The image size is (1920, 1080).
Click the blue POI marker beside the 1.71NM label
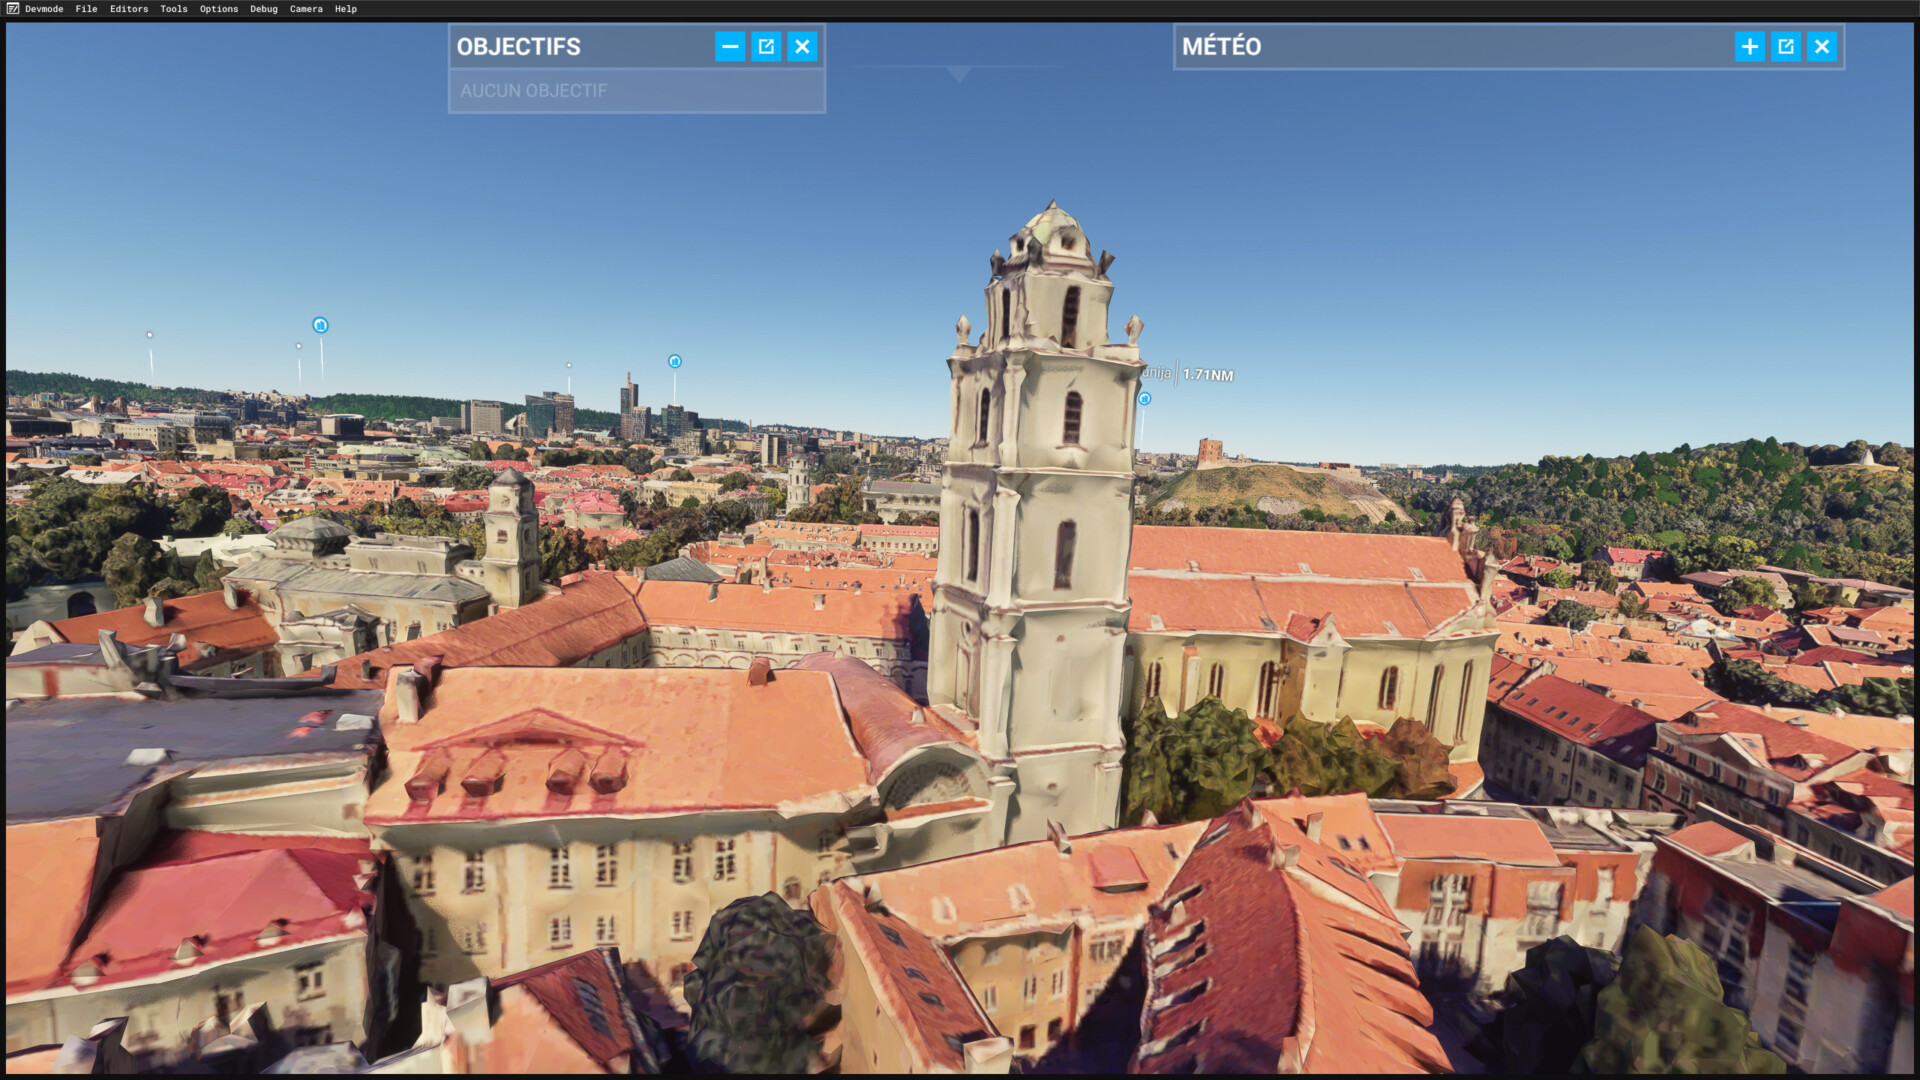[x=1144, y=399]
